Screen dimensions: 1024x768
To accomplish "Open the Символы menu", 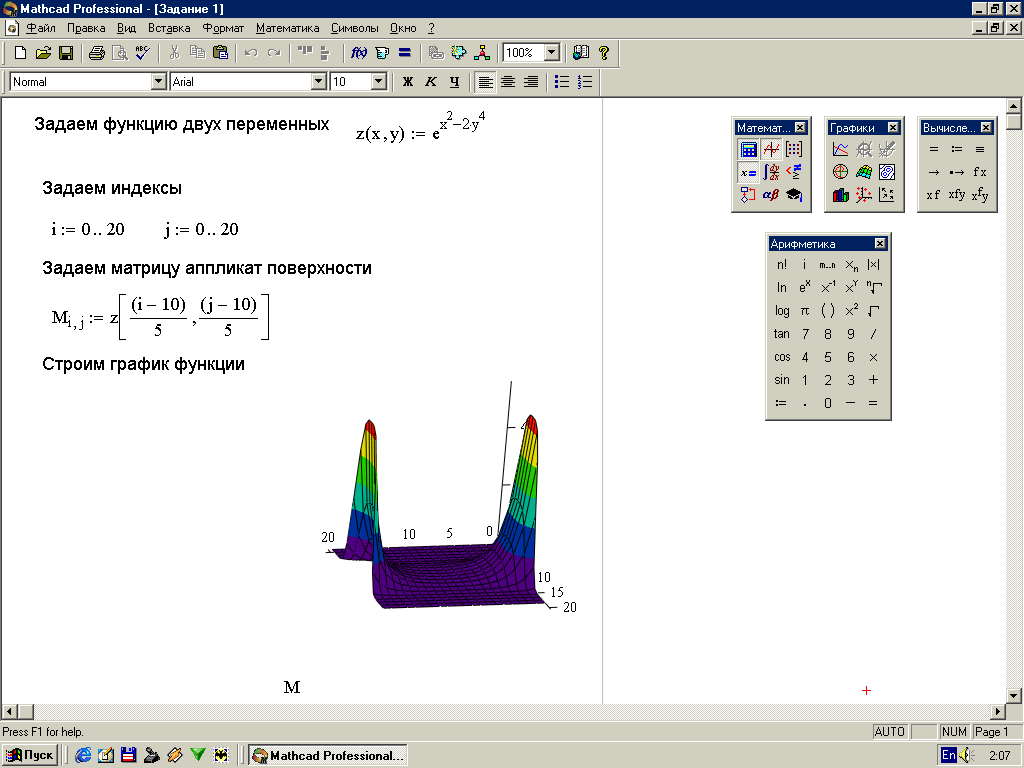I will coord(355,28).
